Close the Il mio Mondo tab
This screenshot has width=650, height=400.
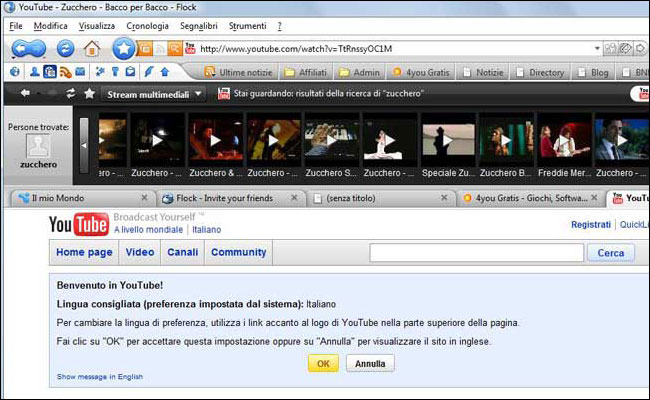[143, 198]
